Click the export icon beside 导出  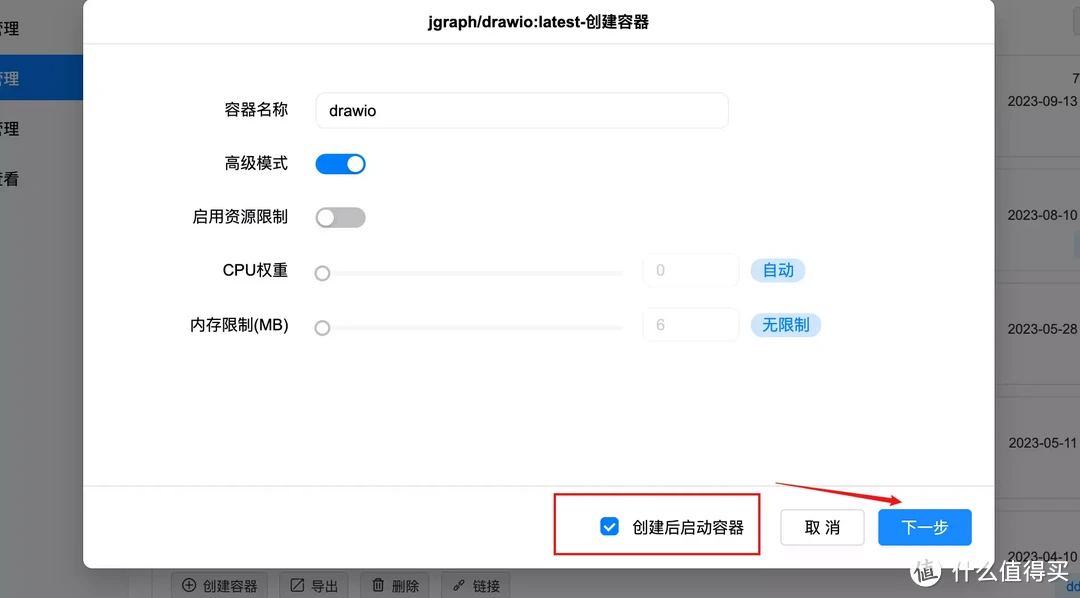297,586
